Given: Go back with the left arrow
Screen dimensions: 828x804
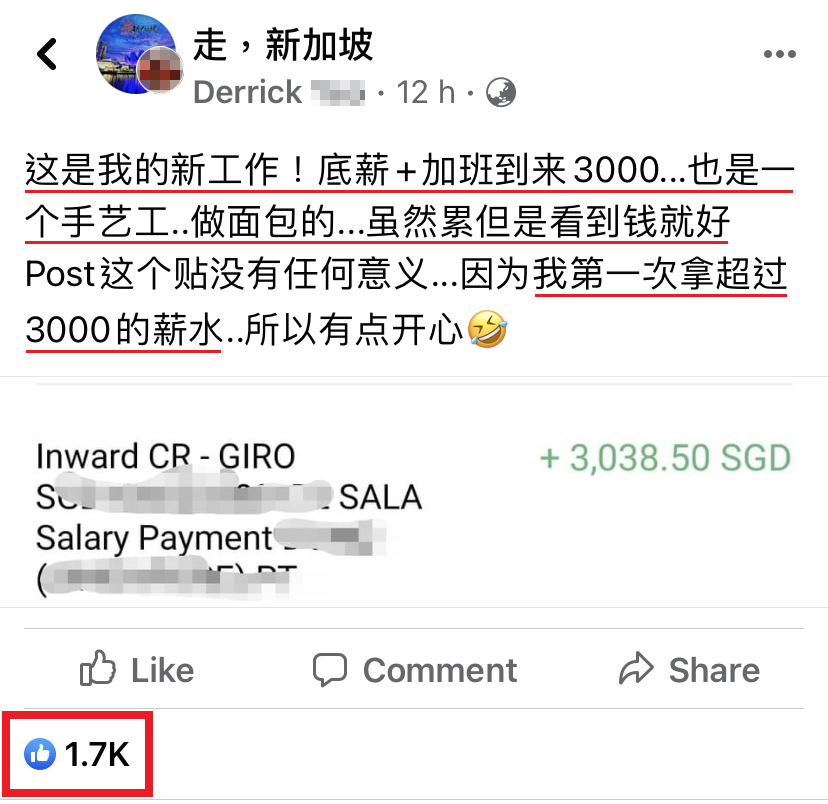Looking at the screenshot, I should (x=47, y=54).
